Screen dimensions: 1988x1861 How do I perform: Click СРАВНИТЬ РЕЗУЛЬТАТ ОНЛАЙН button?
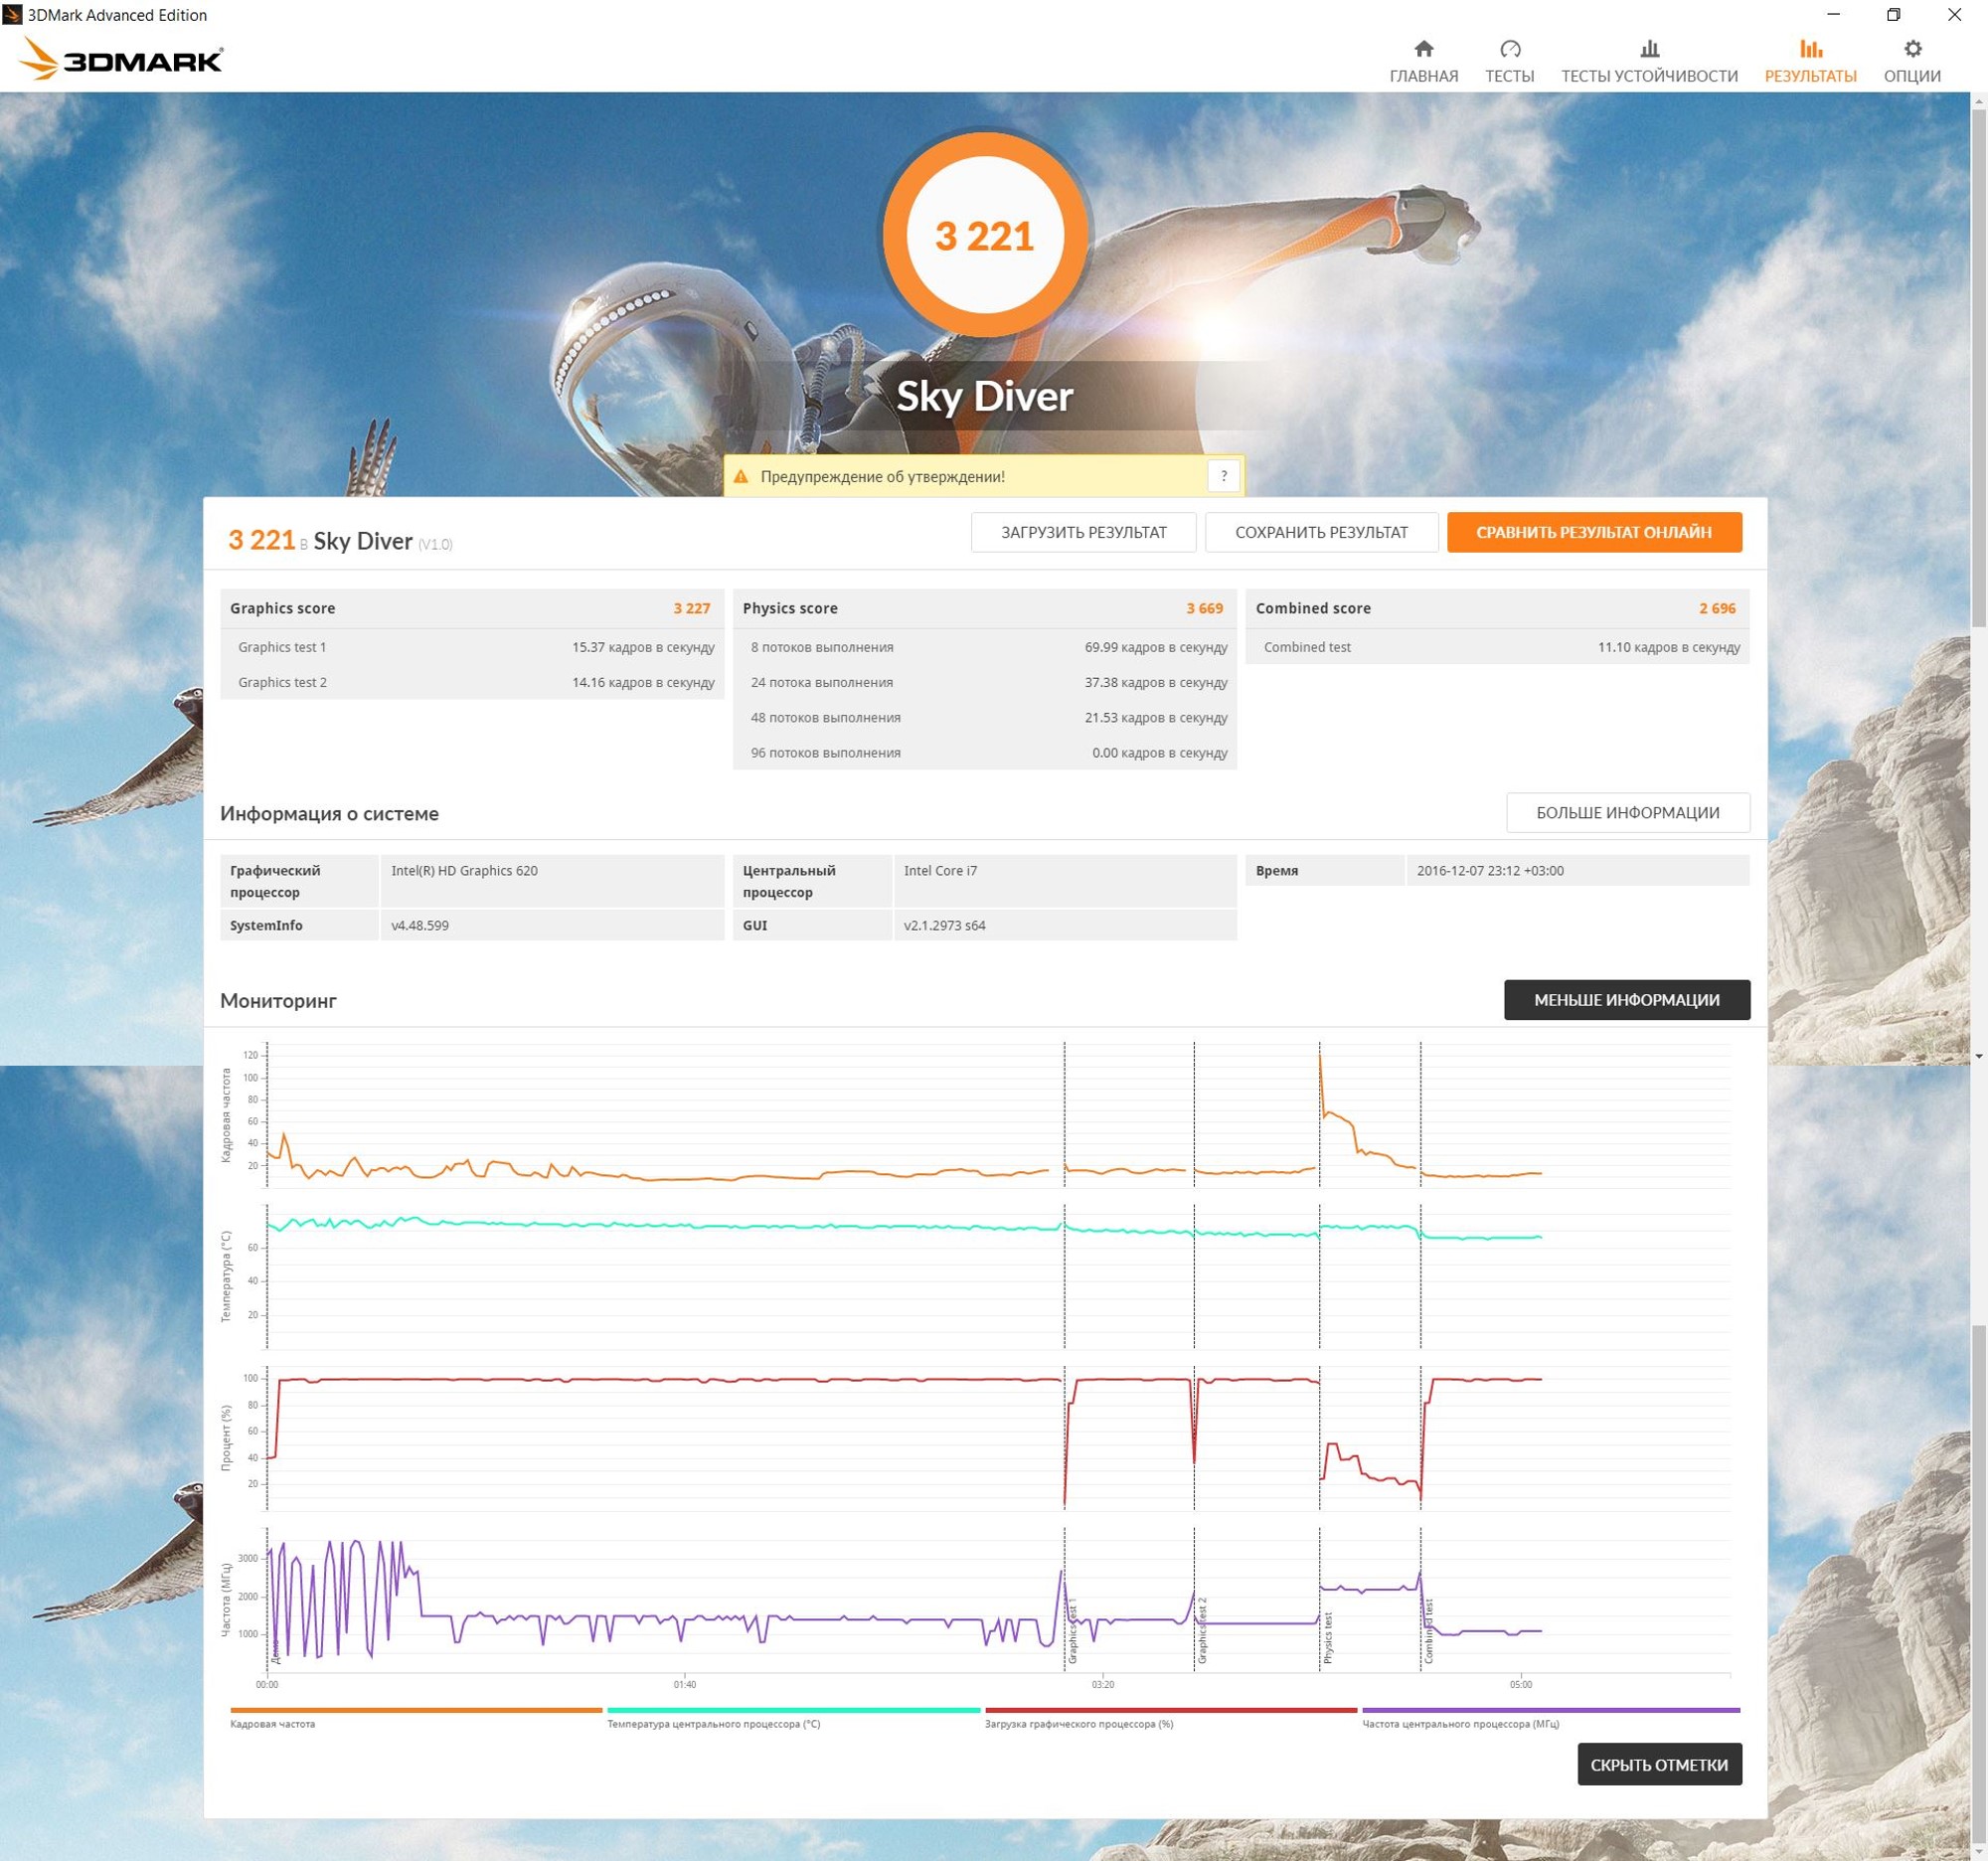tap(1594, 532)
